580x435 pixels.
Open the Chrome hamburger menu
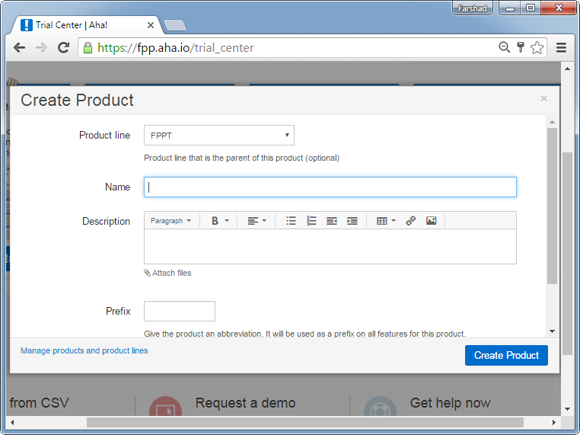(x=561, y=47)
